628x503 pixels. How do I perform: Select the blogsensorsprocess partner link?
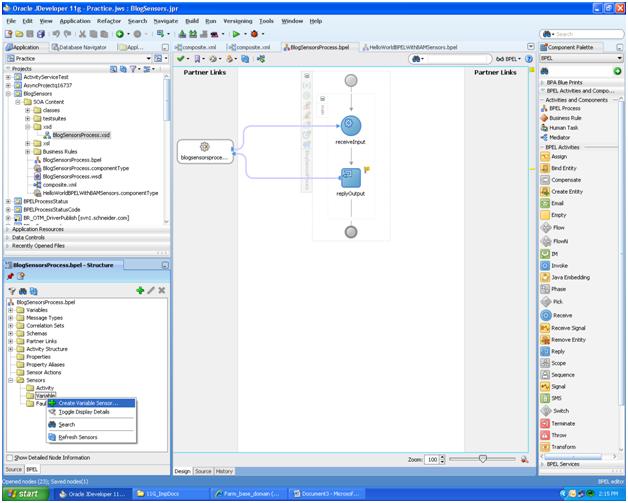tap(205, 151)
